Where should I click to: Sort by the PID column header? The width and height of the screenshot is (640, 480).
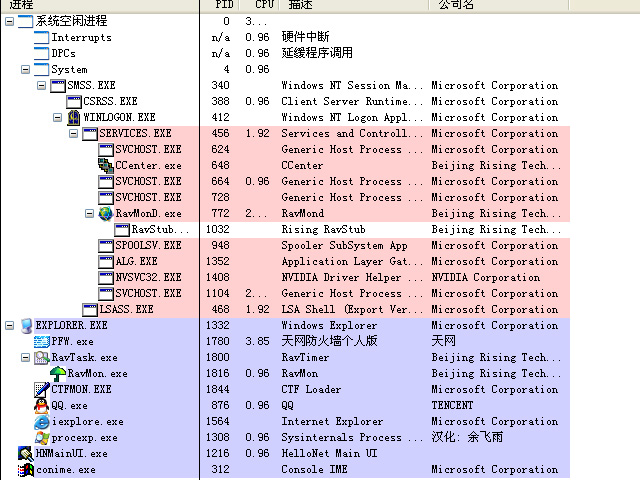[x=220, y=5]
